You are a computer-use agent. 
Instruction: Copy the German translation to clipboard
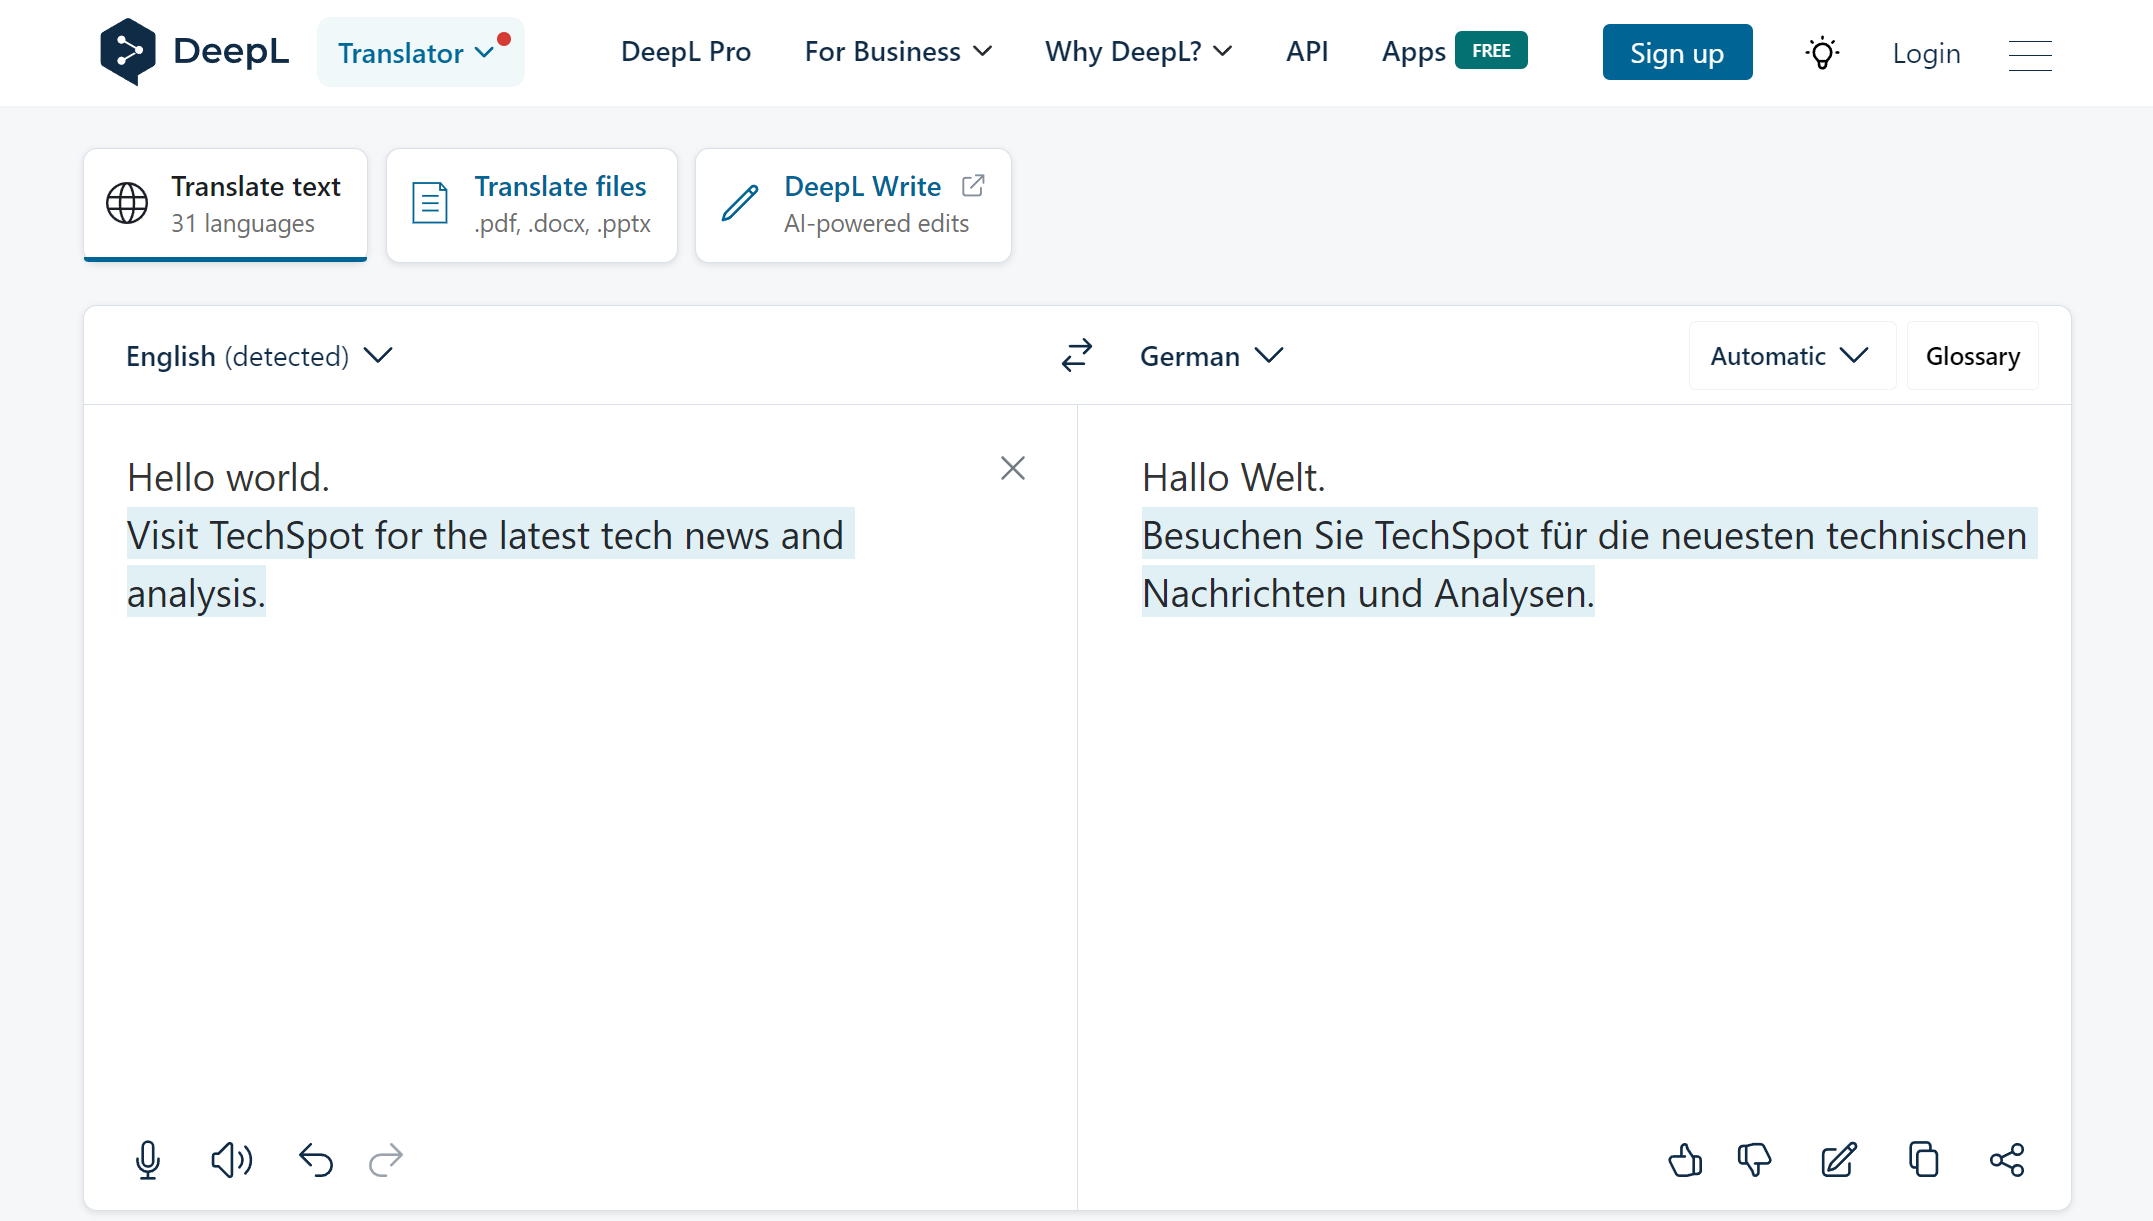pos(1923,1160)
